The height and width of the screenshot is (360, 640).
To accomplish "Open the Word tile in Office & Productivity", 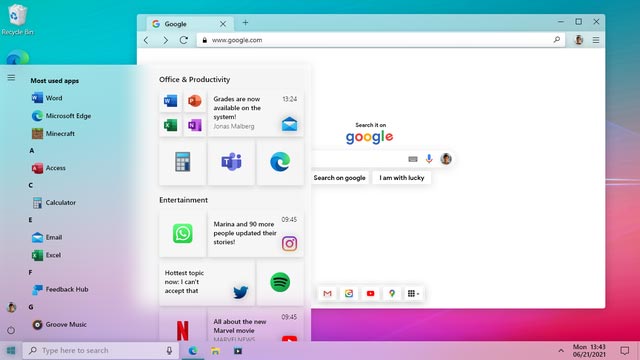I will [170, 101].
